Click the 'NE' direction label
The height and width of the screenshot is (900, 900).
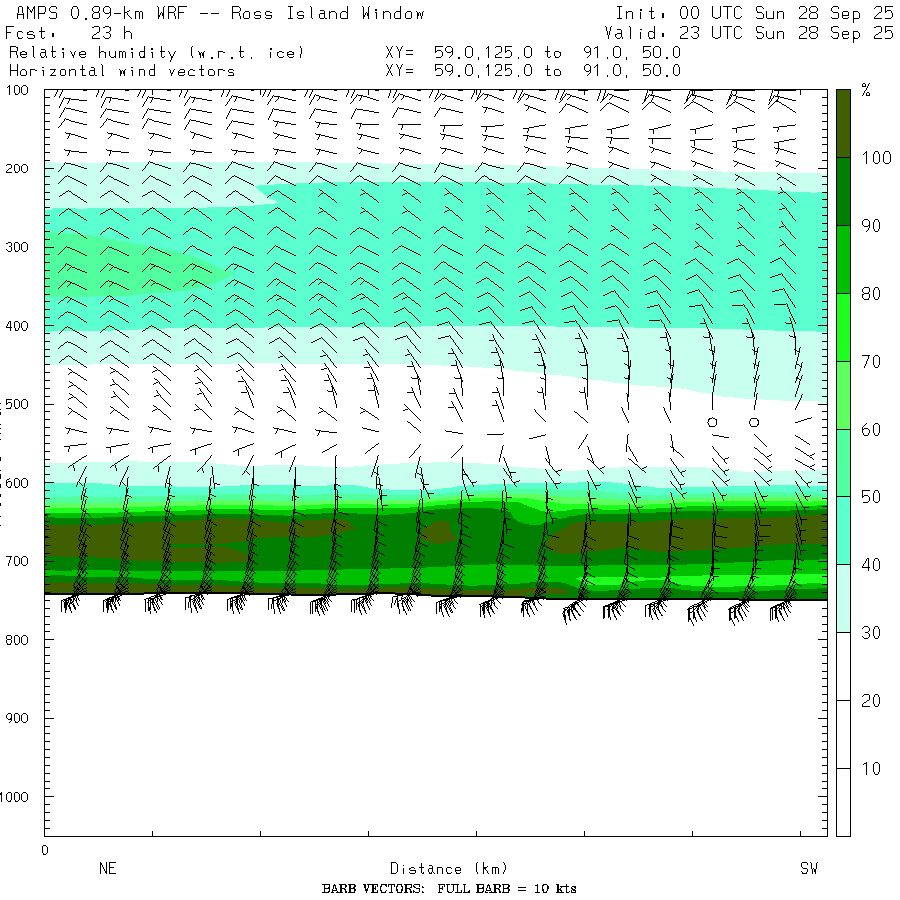(107, 868)
